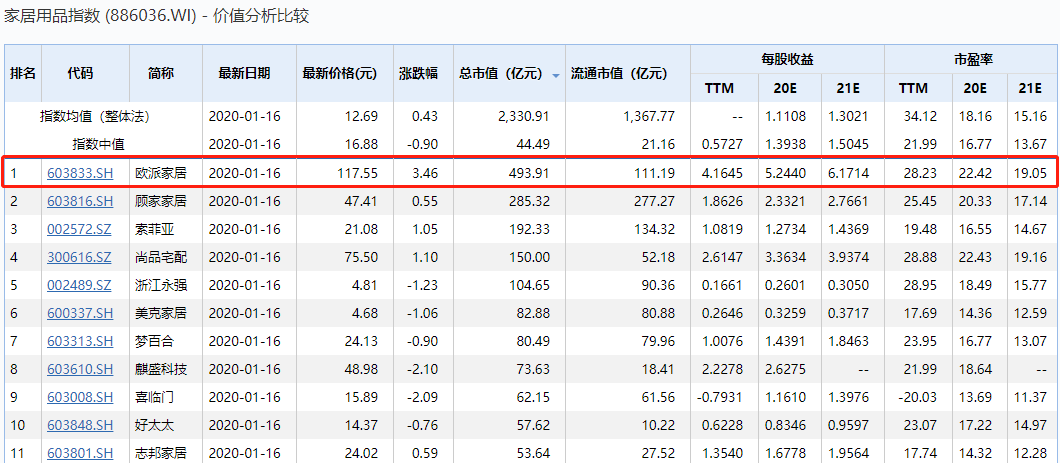1060x463 pixels.
Task: Sort by 流通市值 (亿元) column header
Action: tap(619, 74)
